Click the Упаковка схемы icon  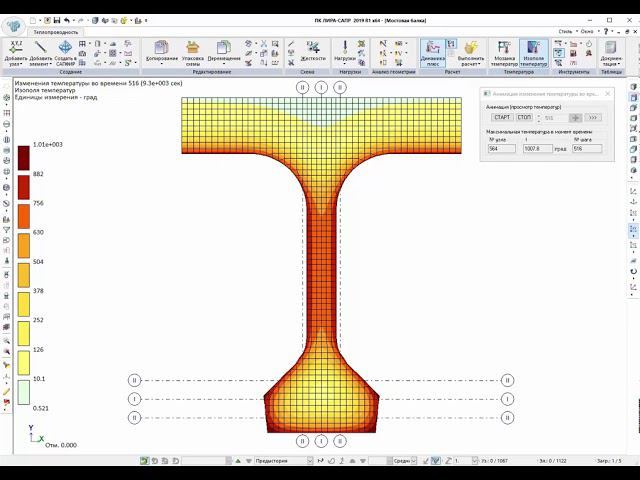(193, 49)
